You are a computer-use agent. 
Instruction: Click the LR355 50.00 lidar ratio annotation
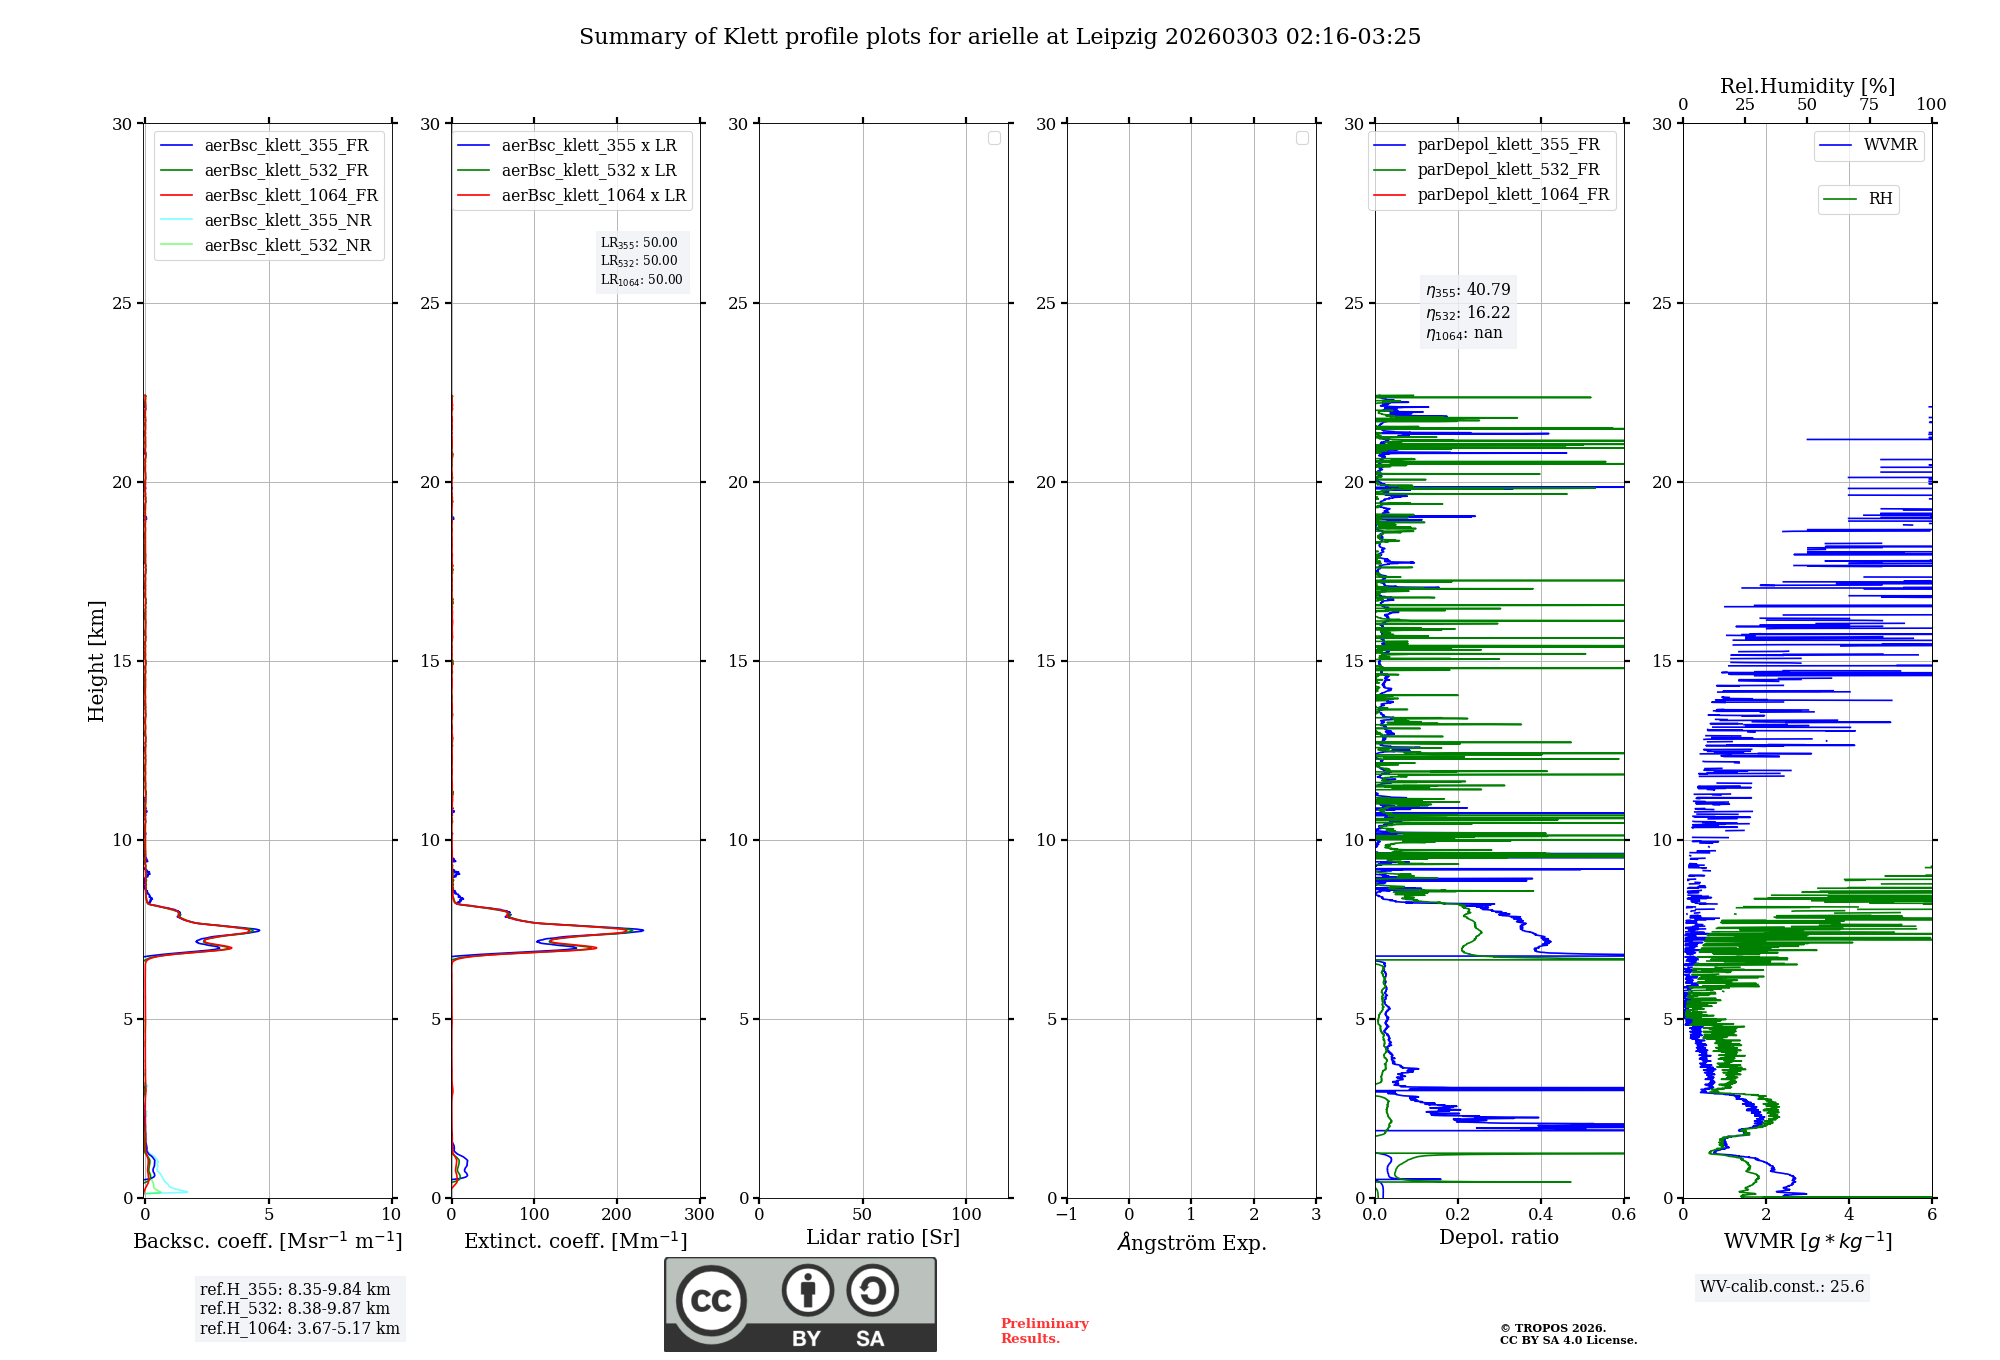[x=639, y=243]
